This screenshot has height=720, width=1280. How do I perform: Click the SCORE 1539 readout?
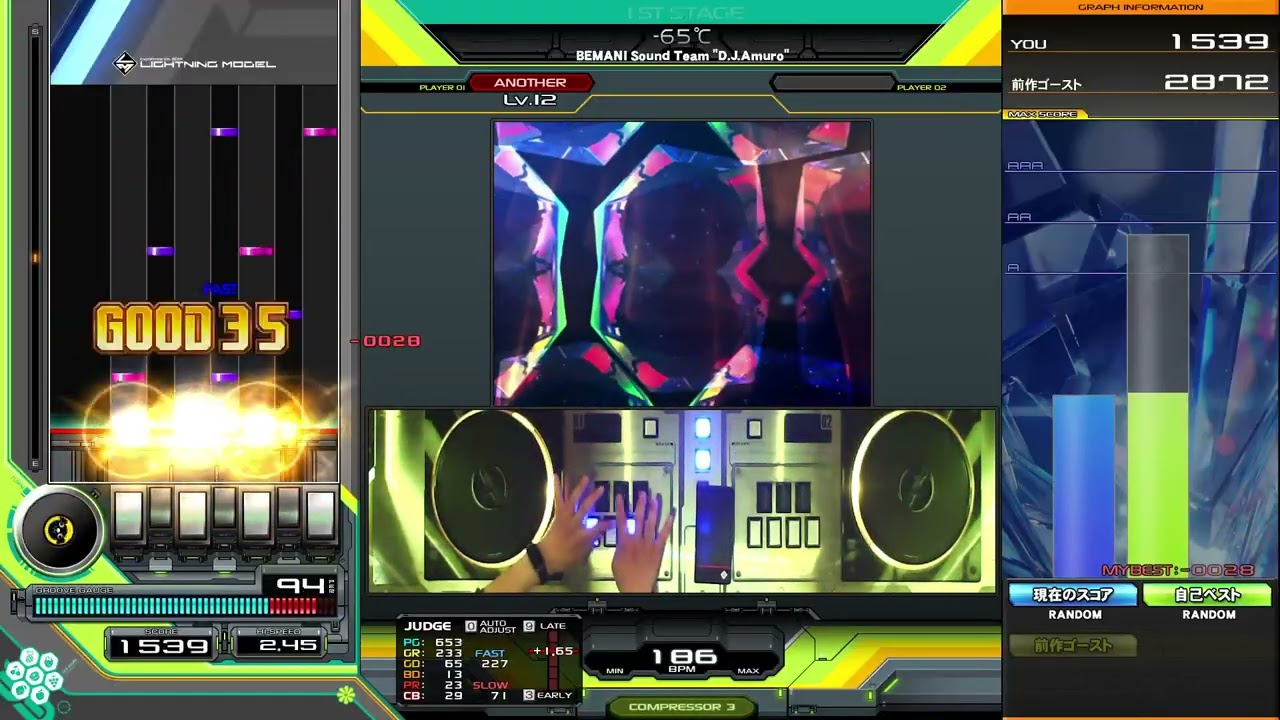pyautogui.click(x=162, y=646)
